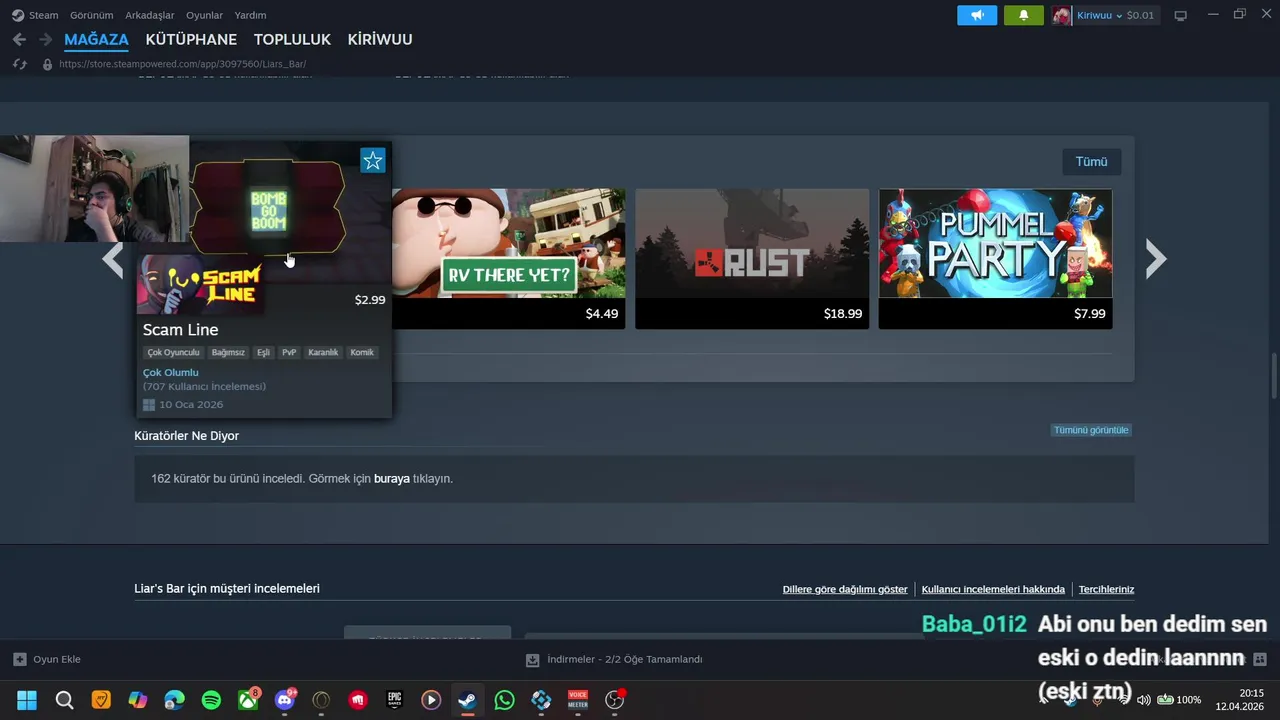Open Windows Search from the taskbar

64,700
